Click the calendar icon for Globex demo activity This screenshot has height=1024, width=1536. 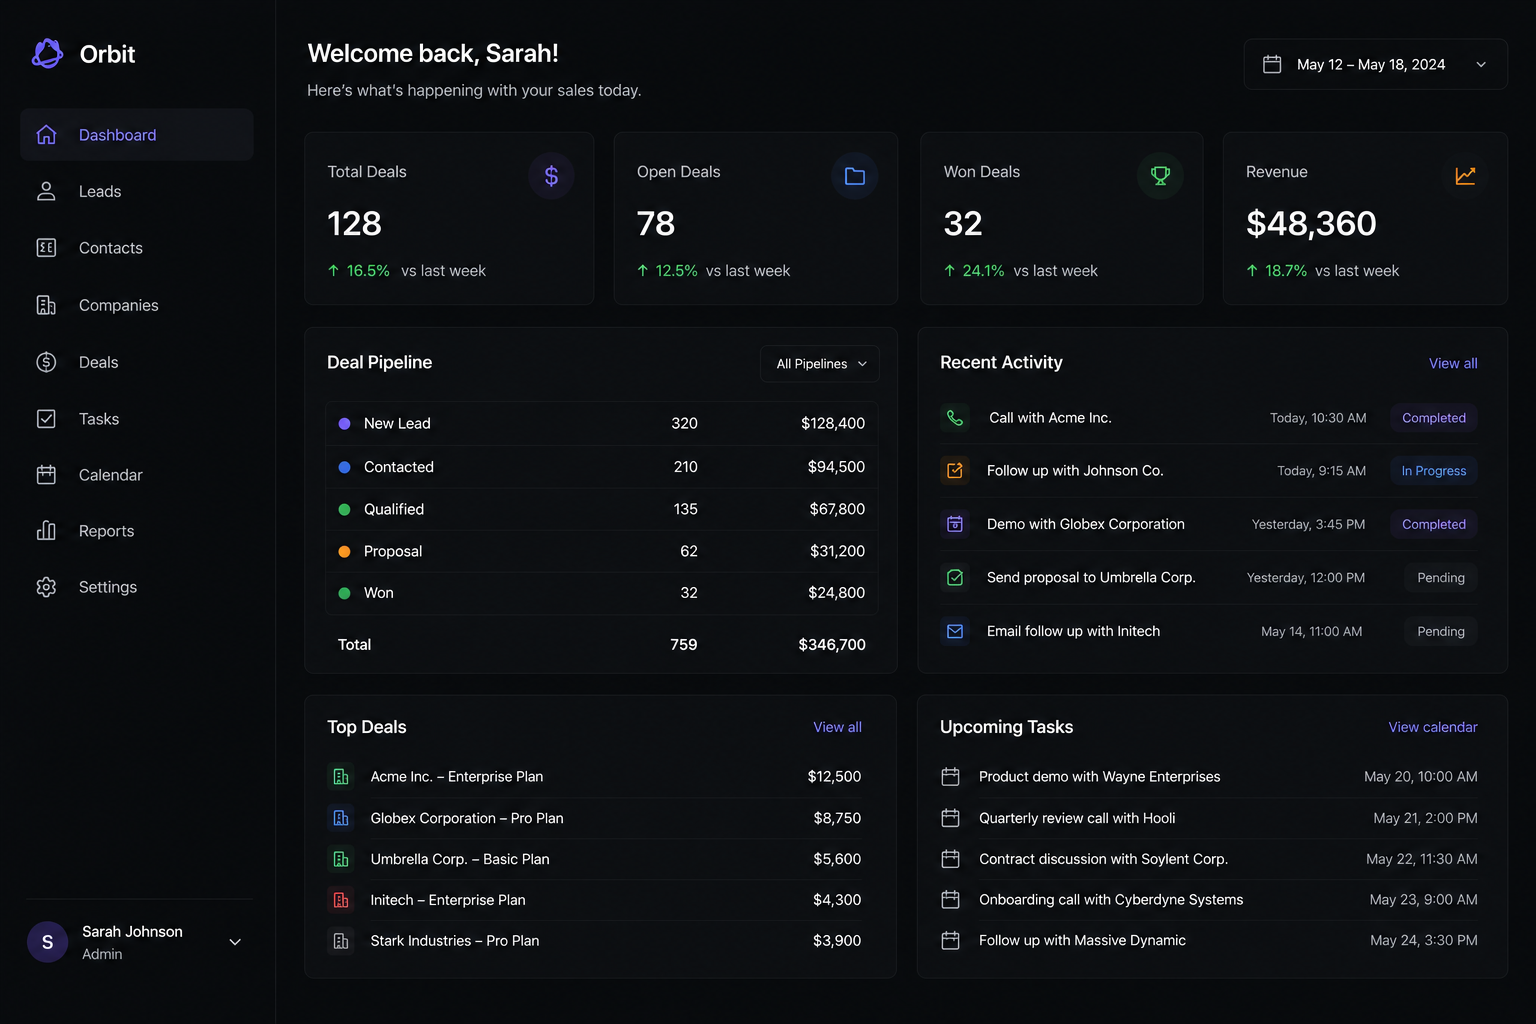(x=955, y=524)
